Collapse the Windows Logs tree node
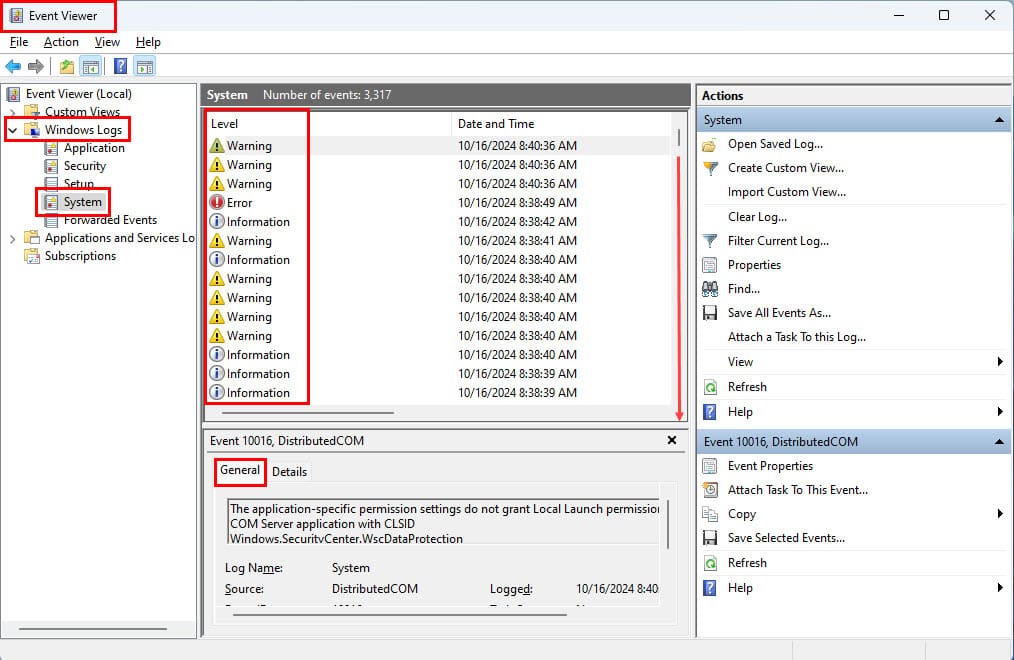The height and width of the screenshot is (660, 1014). pyautogui.click(x=12, y=130)
